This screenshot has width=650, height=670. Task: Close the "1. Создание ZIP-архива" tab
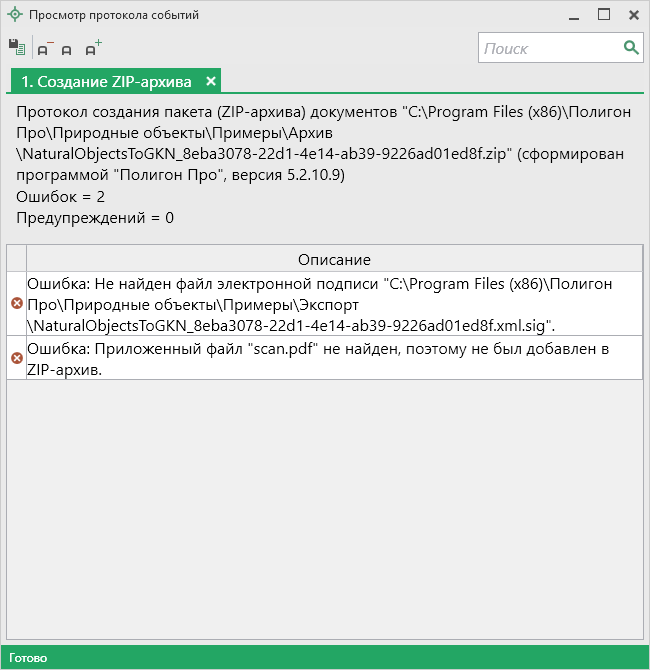point(211,81)
